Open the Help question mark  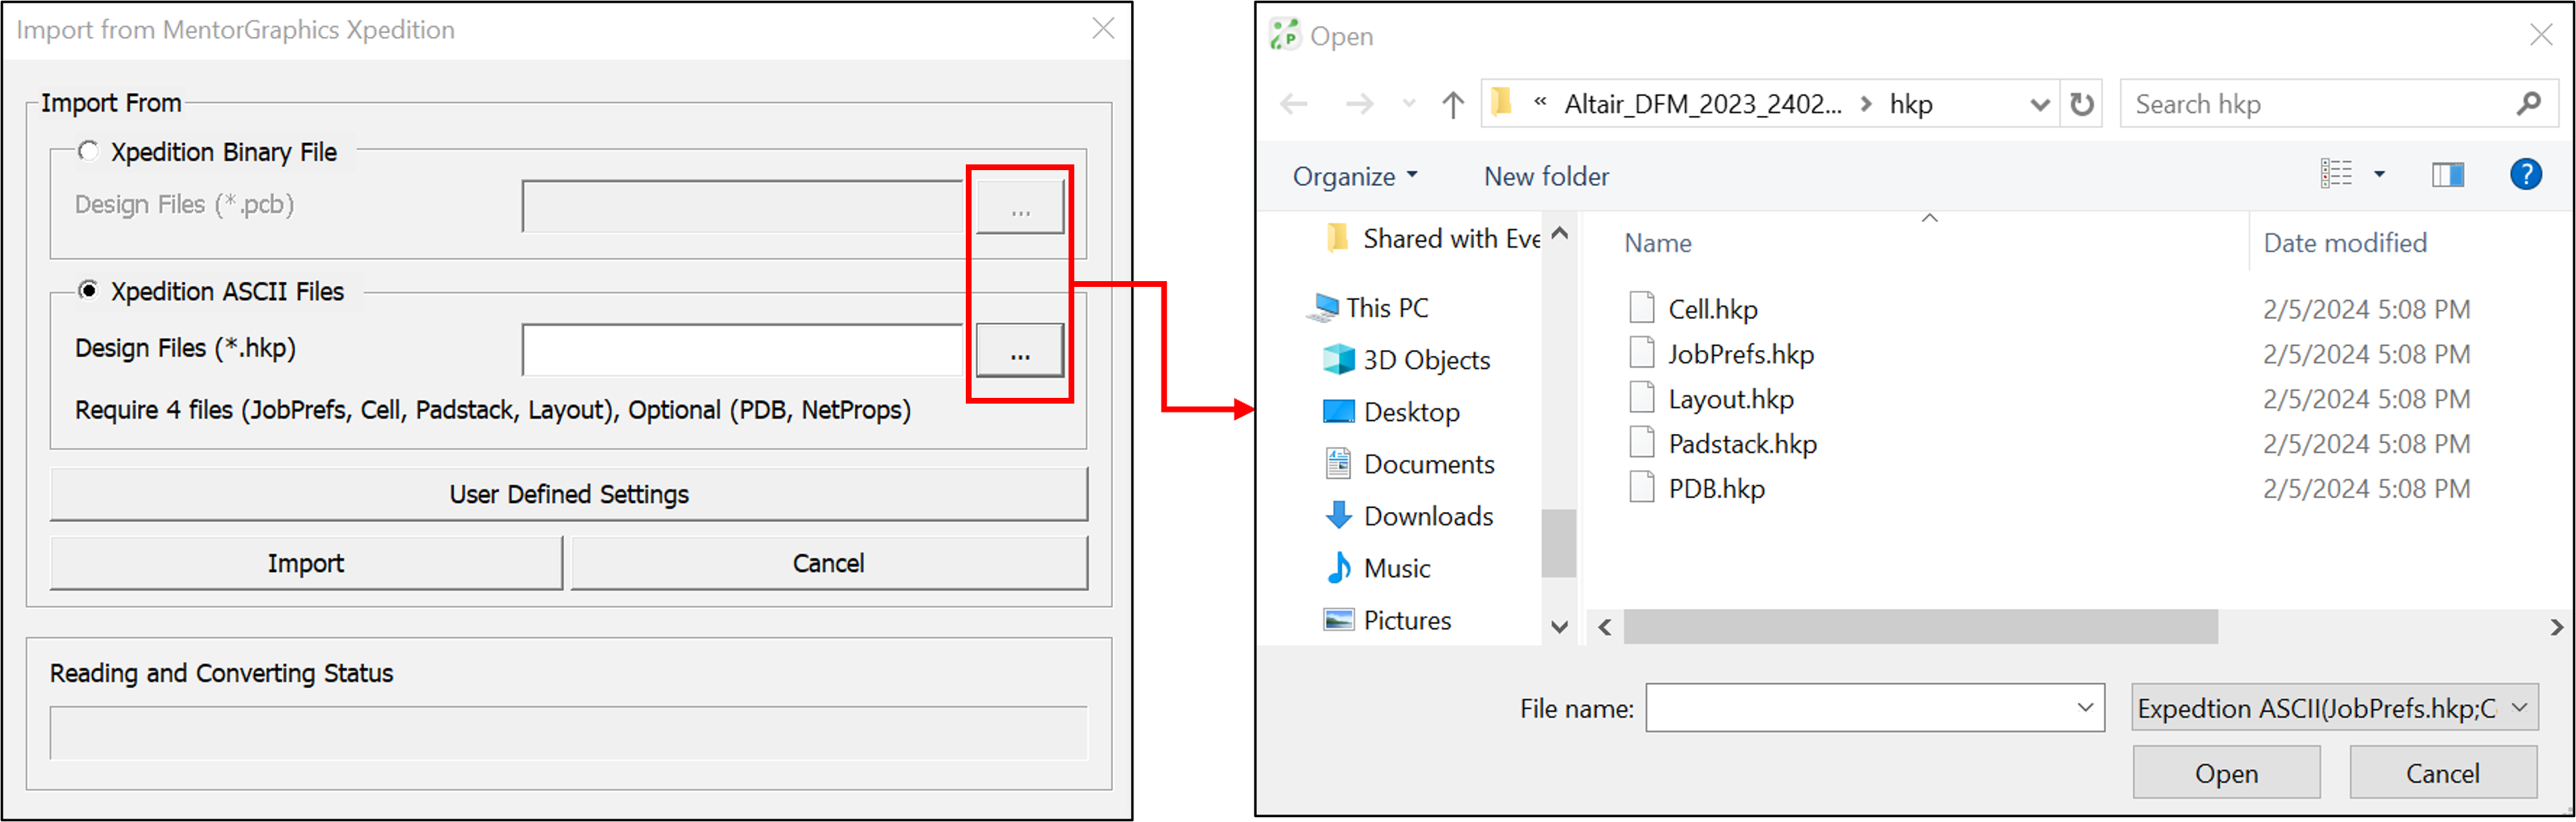(2526, 174)
